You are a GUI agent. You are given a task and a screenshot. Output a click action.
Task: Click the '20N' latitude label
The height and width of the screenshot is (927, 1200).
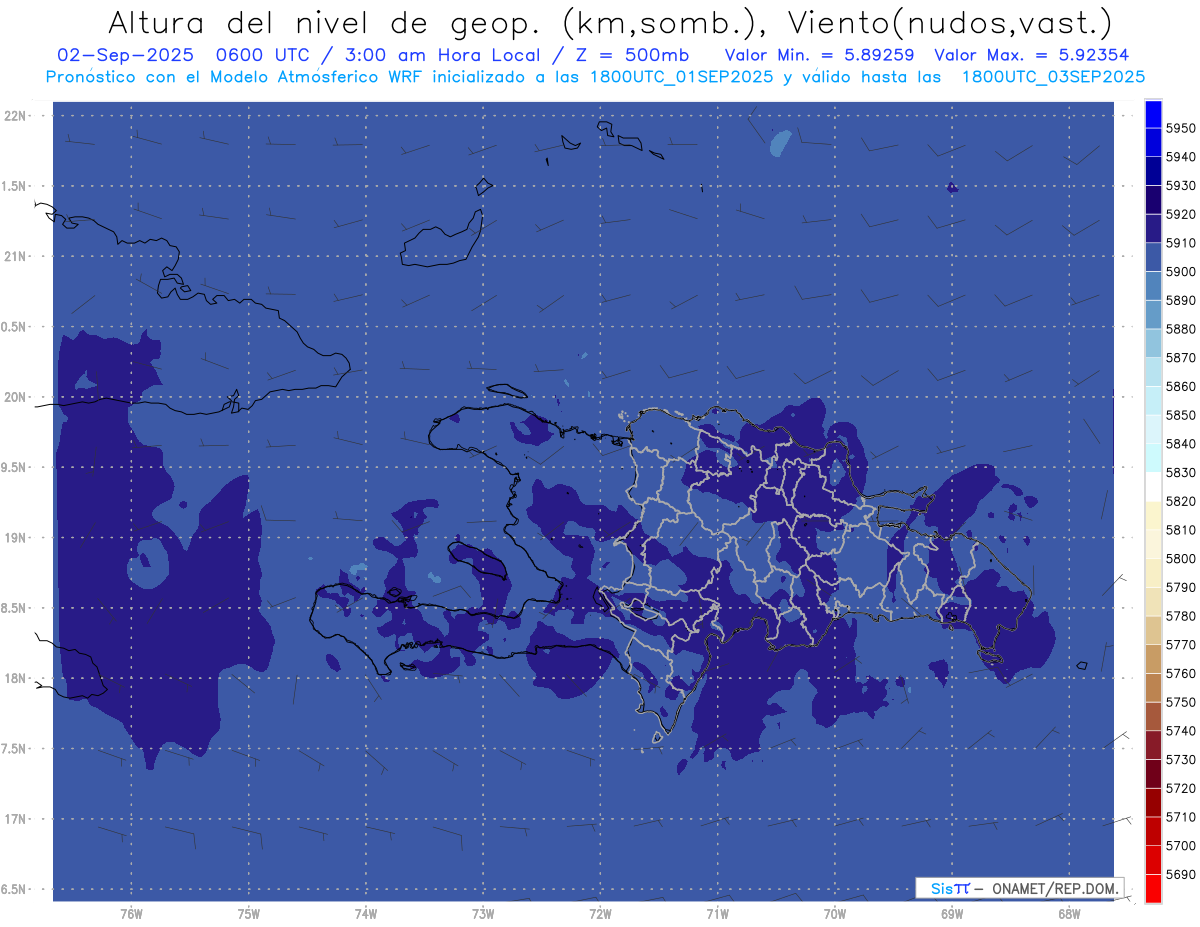click(x=15, y=397)
